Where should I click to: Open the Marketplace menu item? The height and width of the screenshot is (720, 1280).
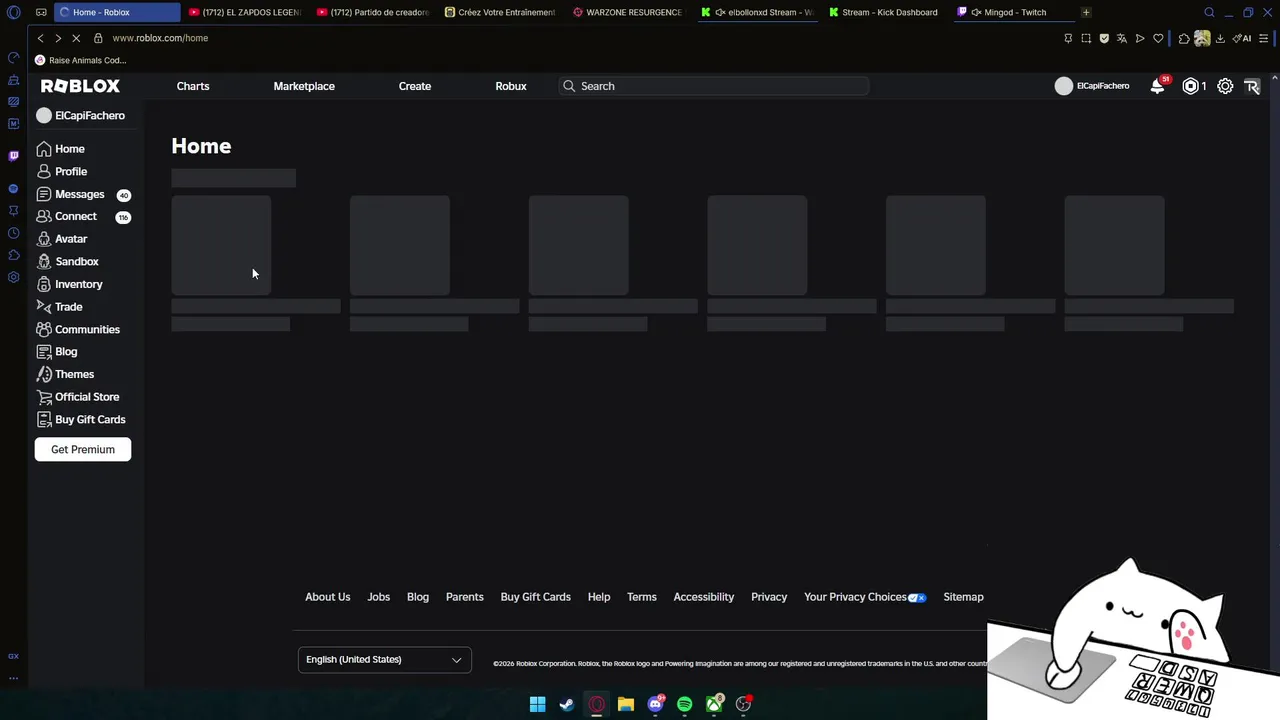[x=304, y=86]
